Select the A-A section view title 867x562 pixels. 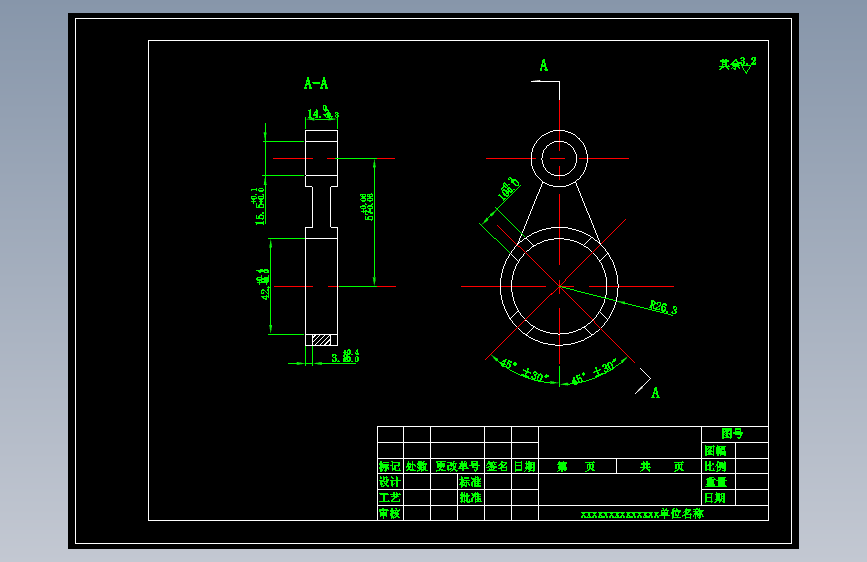(x=316, y=84)
